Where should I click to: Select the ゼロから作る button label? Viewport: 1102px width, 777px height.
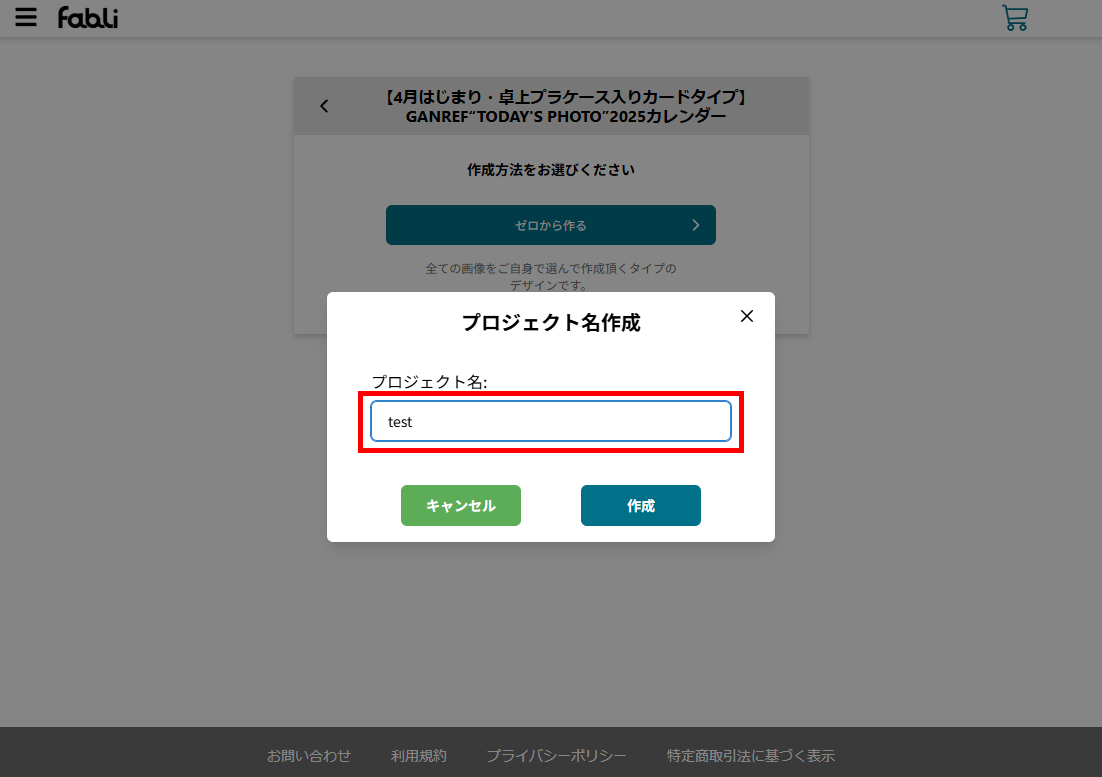(x=550, y=225)
